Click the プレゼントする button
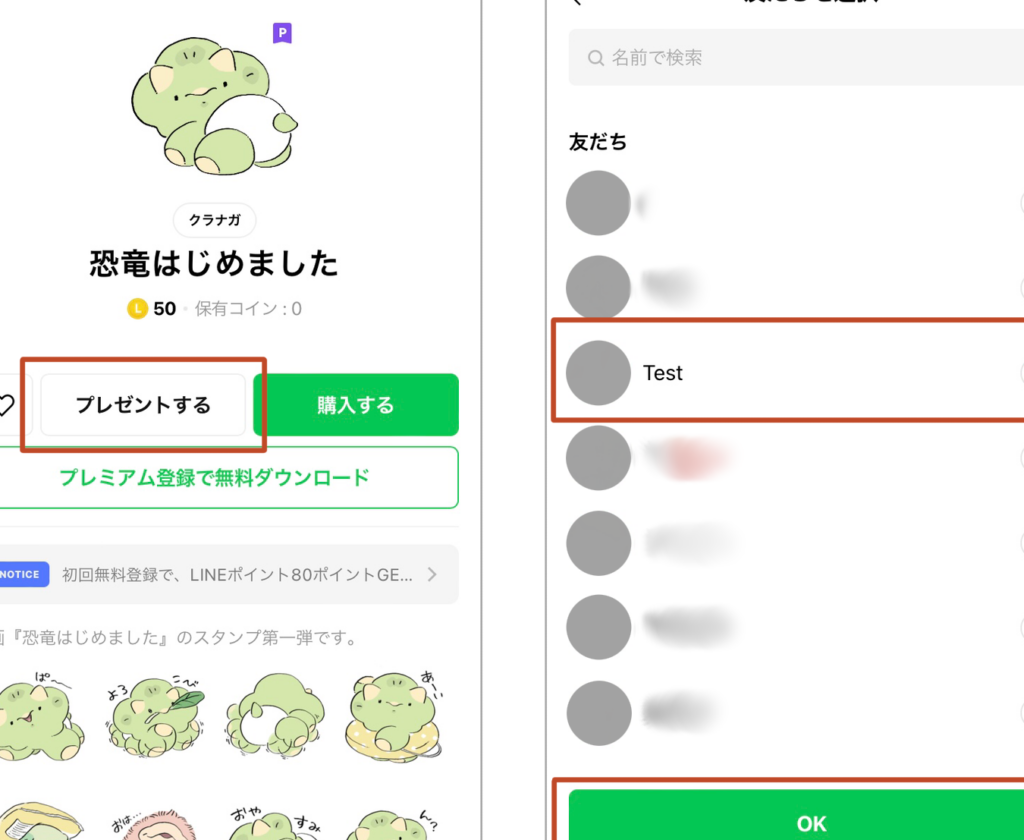This screenshot has height=840, width=1024. click(143, 405)
